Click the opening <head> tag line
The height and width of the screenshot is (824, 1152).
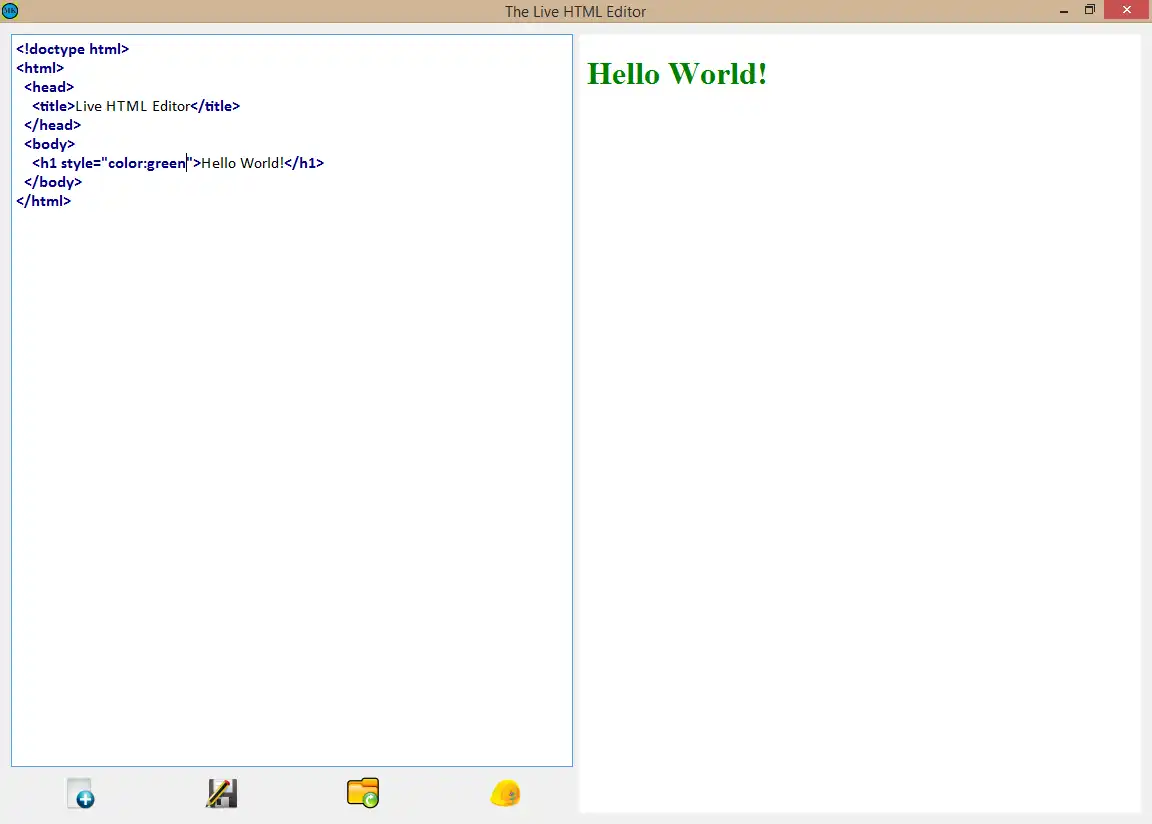pyautogui.click(x=49, y=87)
